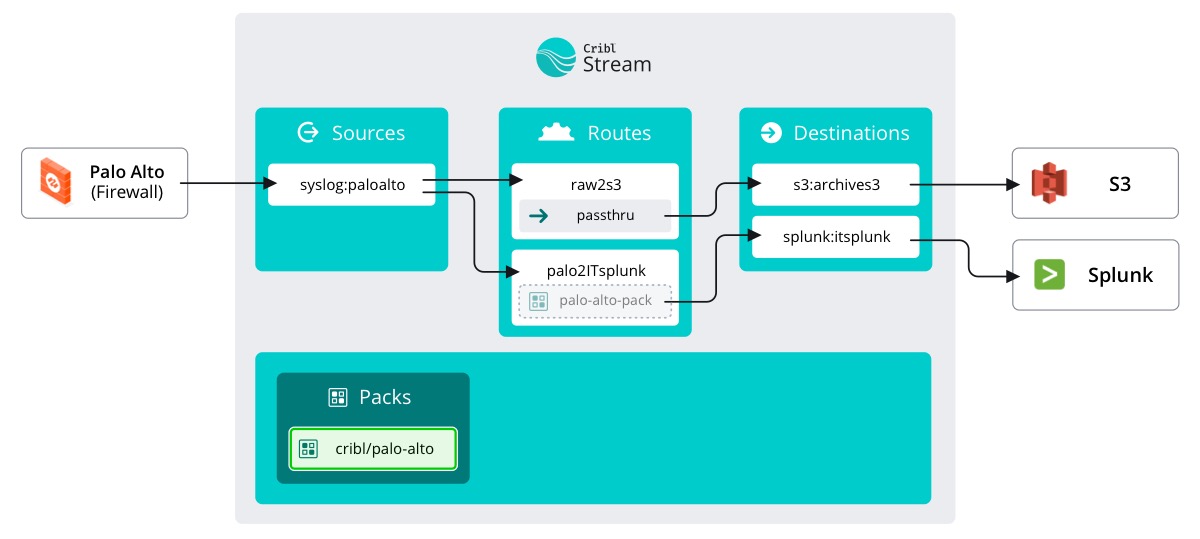Click the palo-alto-pack pack icon
The image size is (1200, 539).
(538, 300)
